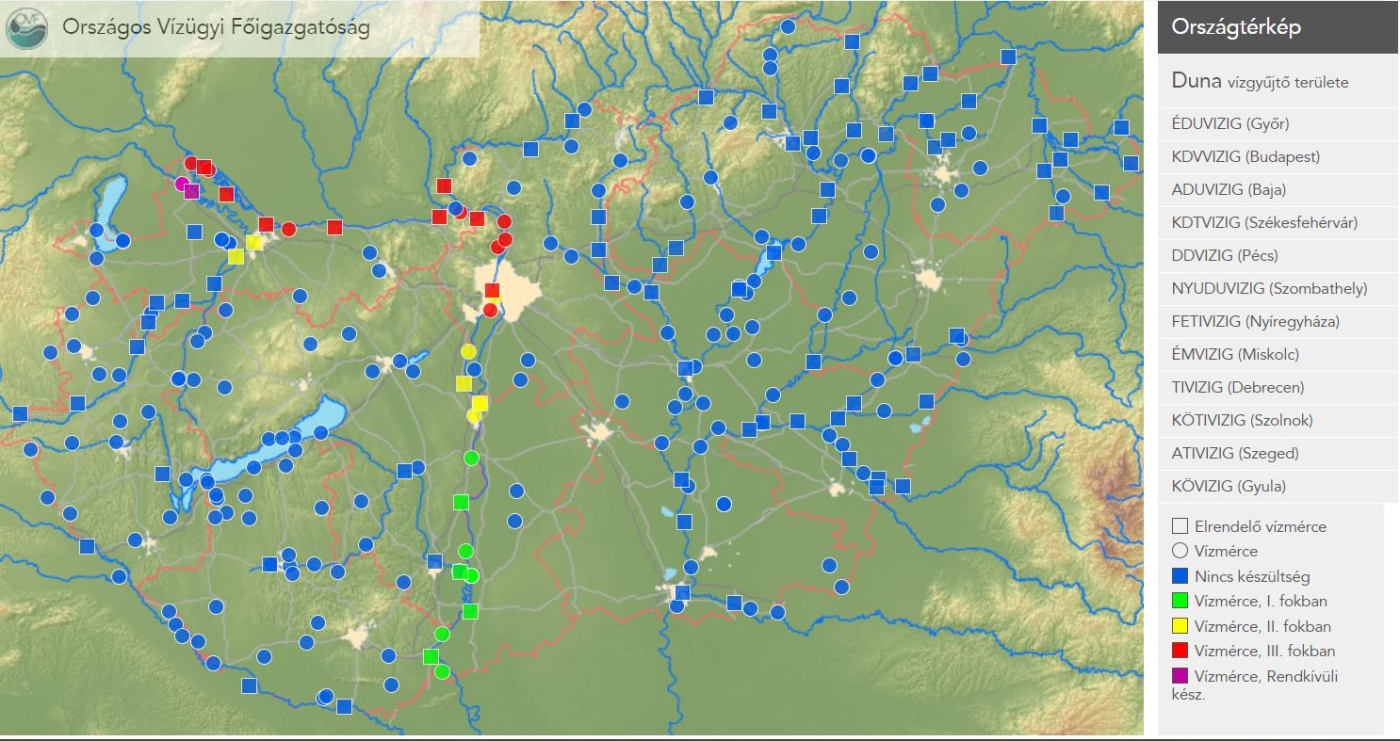Select TIVIZIG (Debrecen) in the region list
The width and height of the screenshot is (1400, 741).
pos(1236,388)
